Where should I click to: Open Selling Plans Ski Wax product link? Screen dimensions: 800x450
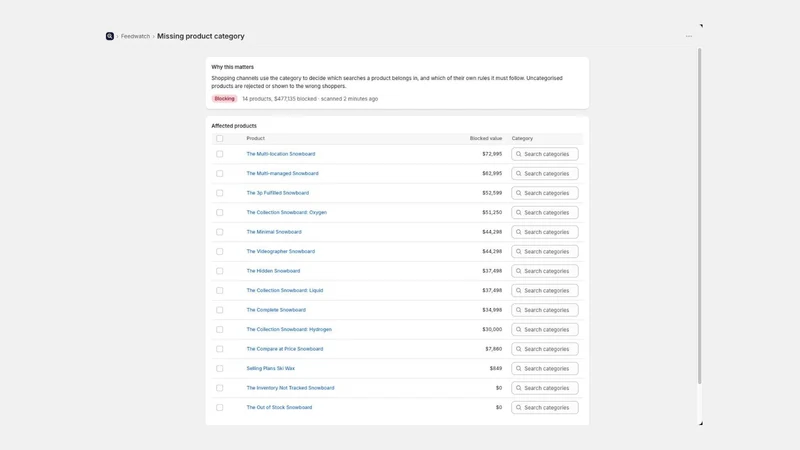[270, 368]
